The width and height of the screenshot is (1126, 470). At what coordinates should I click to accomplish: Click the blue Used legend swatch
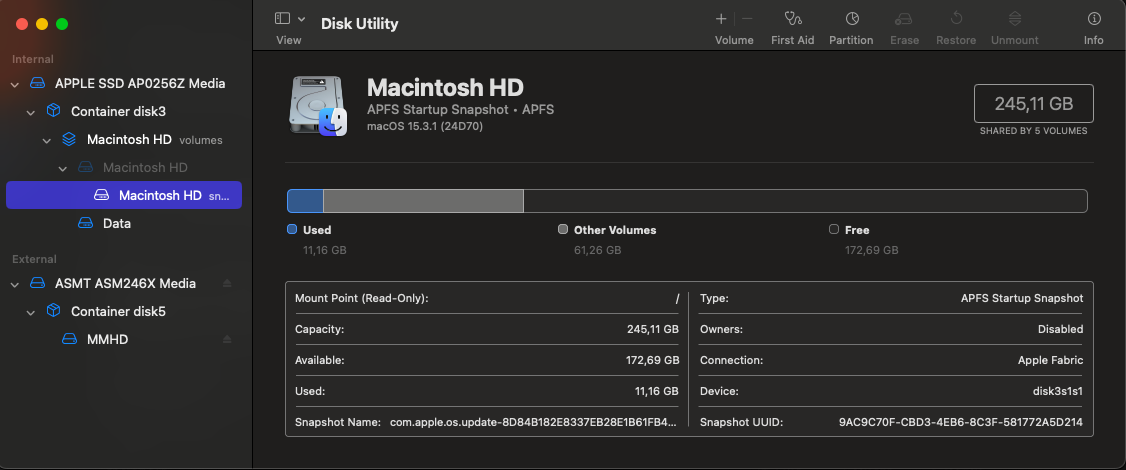coord(292,230)
